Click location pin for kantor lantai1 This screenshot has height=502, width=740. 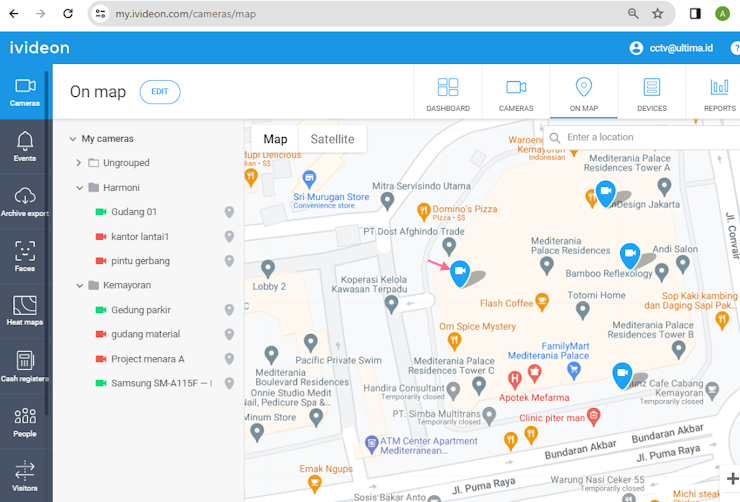(229, 236)
